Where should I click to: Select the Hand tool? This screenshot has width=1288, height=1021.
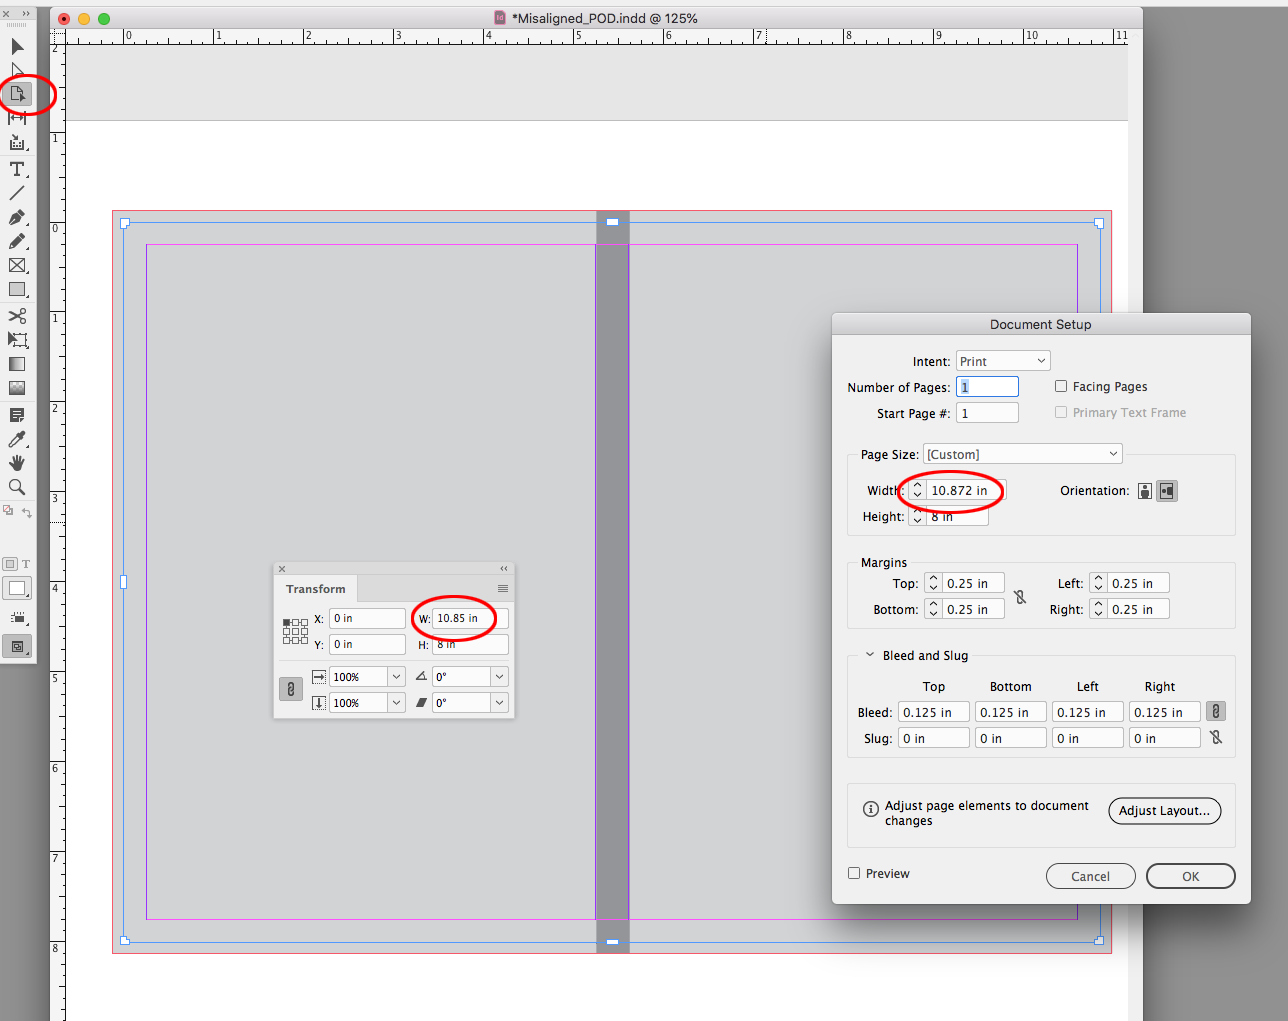click(x=16, y=462)
